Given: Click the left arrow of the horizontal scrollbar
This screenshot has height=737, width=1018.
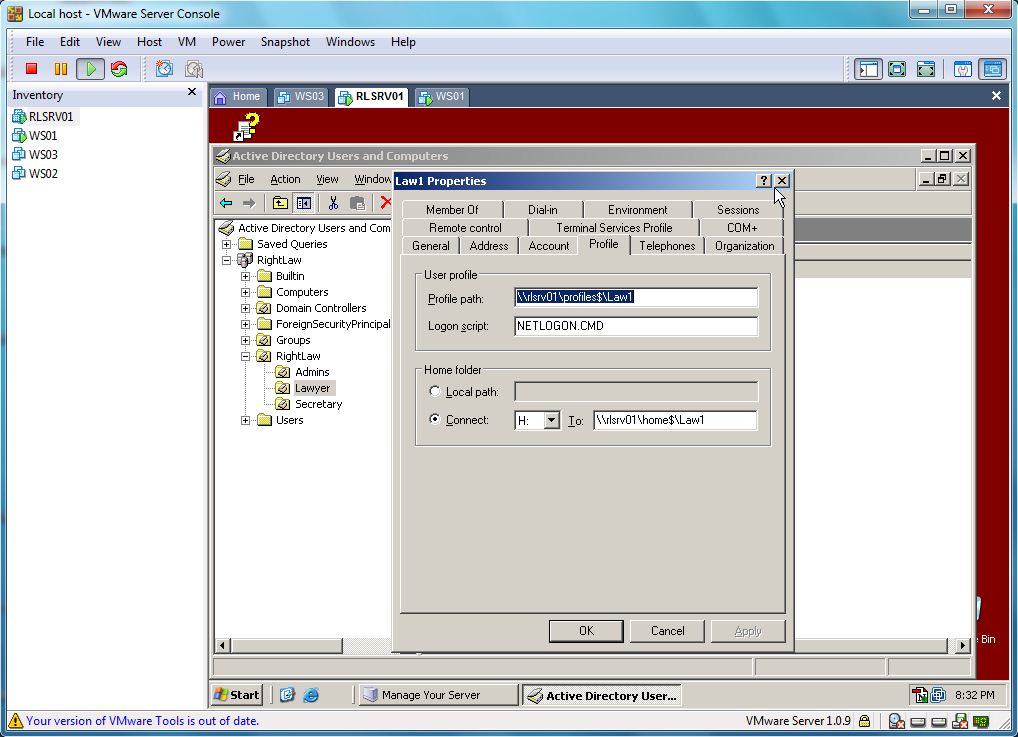Looking at the screenshot, I should click(223, 645).
